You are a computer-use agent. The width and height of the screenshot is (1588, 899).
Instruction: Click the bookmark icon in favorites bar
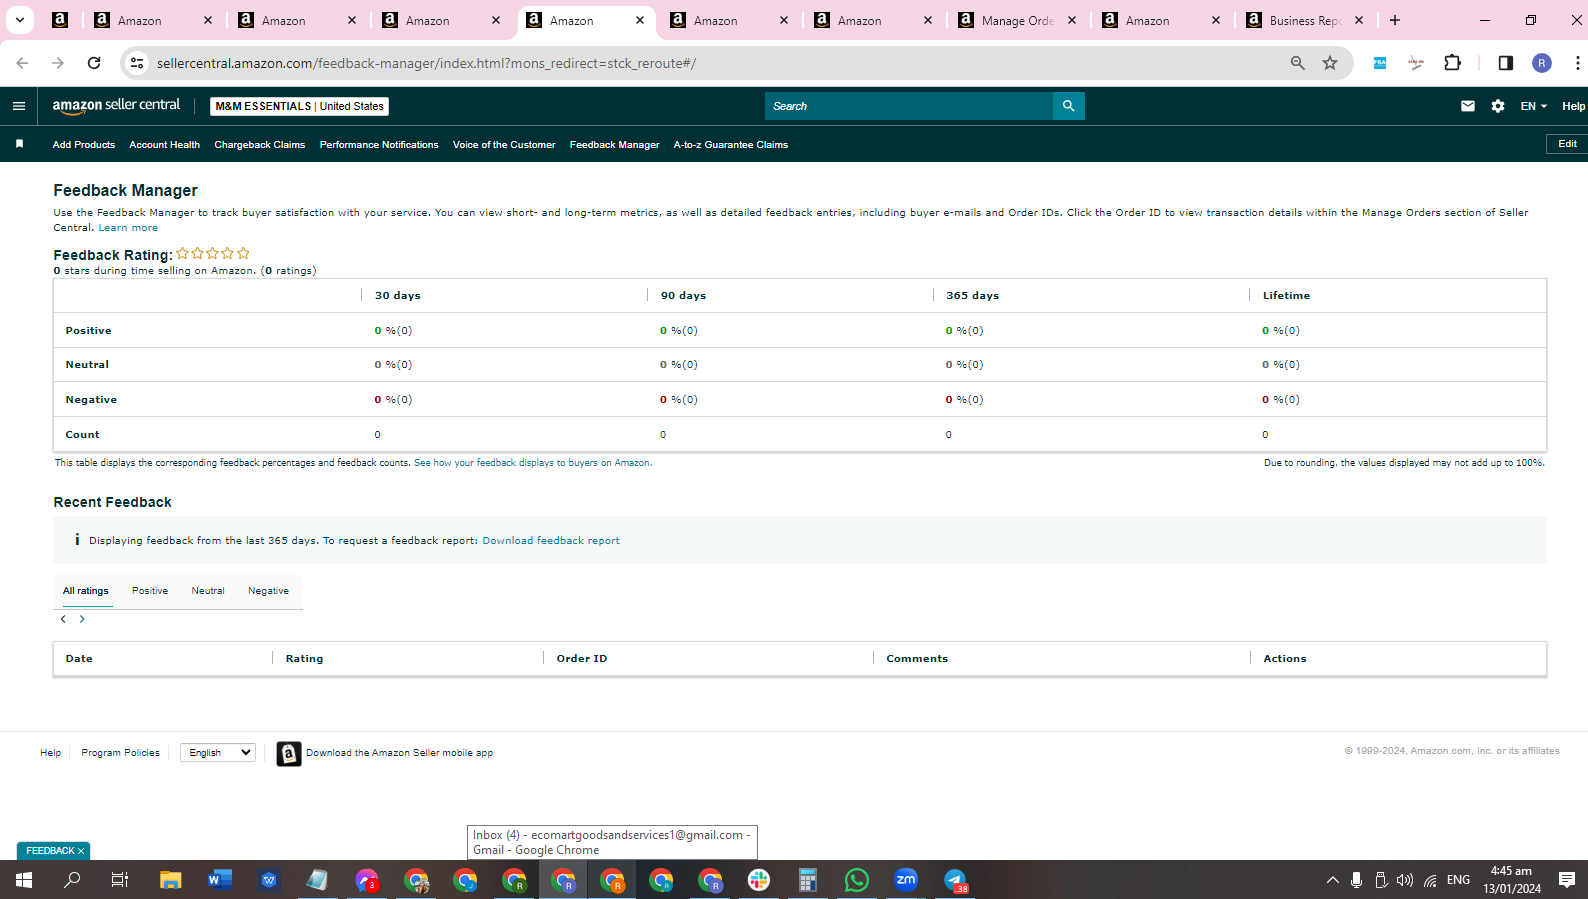tap(19, 144)
